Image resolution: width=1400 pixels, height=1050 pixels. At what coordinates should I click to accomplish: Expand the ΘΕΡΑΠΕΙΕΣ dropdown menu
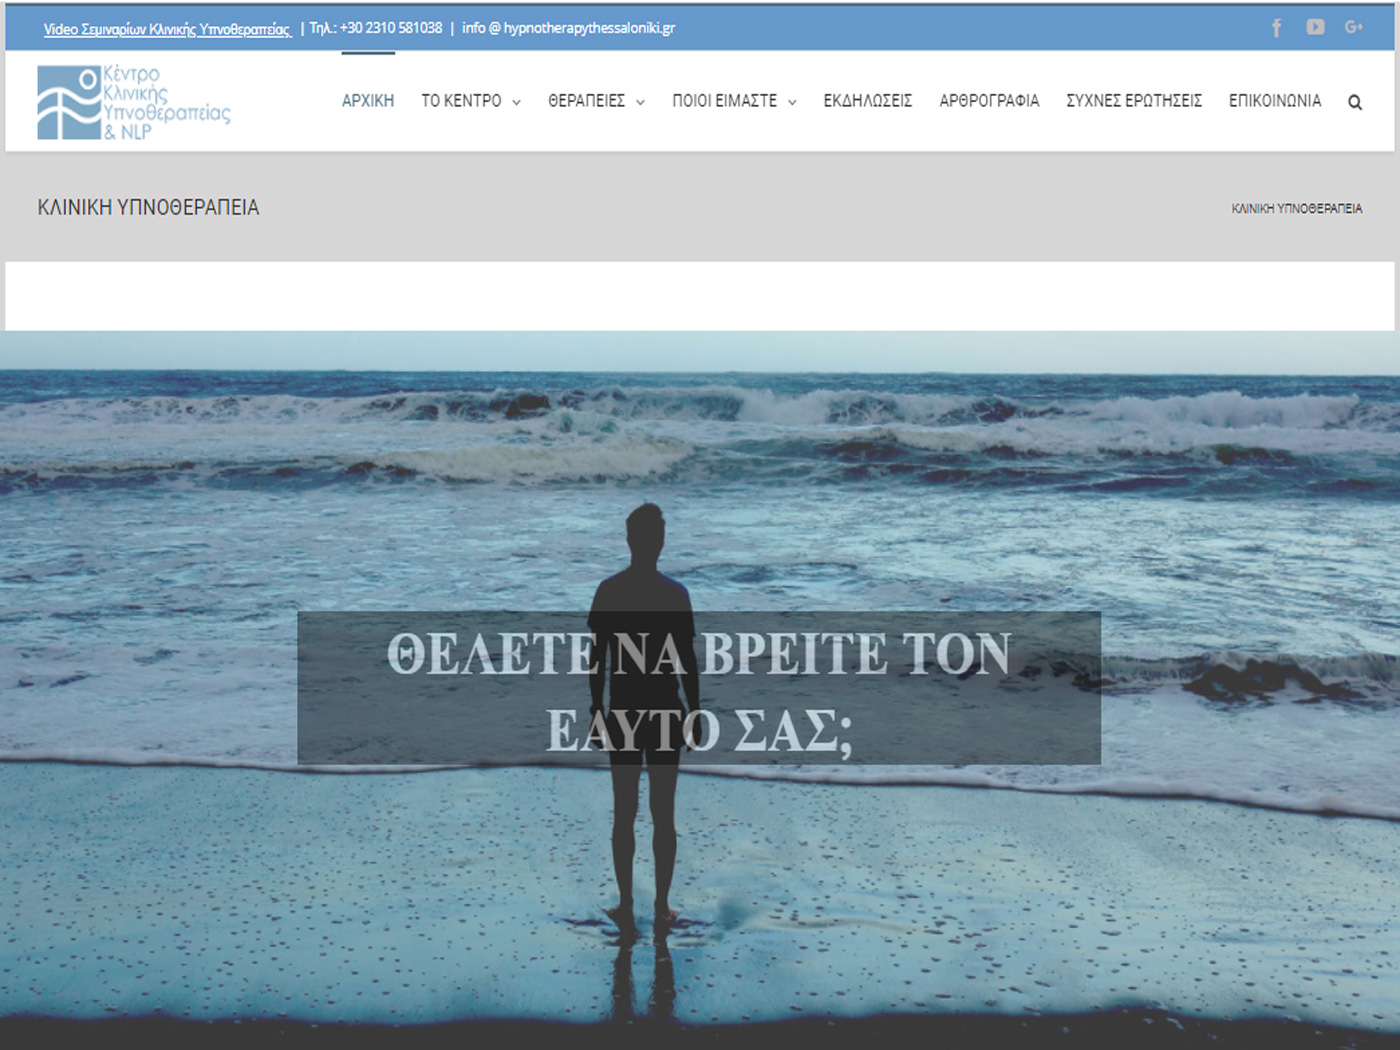coord(596,101)
